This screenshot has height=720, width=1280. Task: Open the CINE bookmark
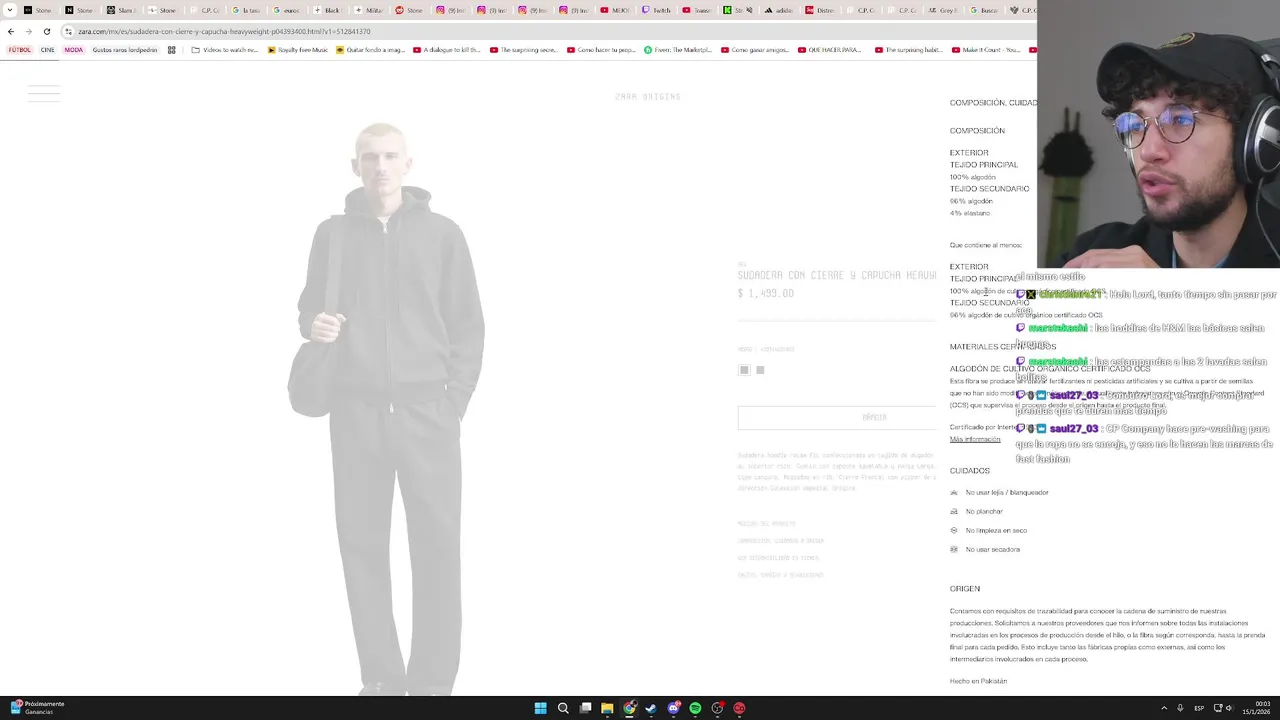47,50
